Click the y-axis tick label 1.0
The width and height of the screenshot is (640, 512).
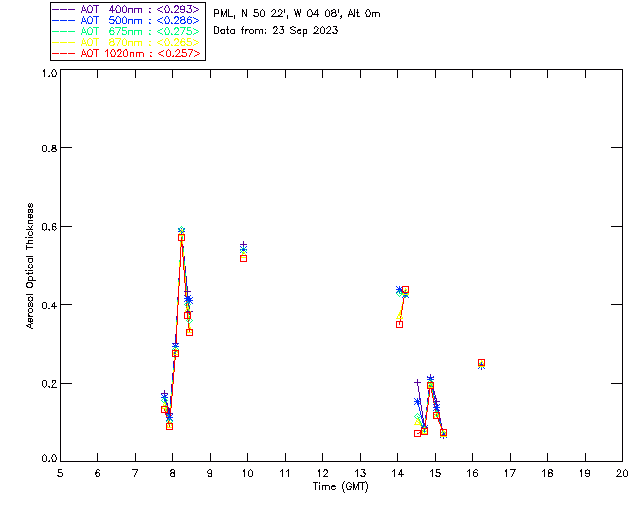coord(49,73)
